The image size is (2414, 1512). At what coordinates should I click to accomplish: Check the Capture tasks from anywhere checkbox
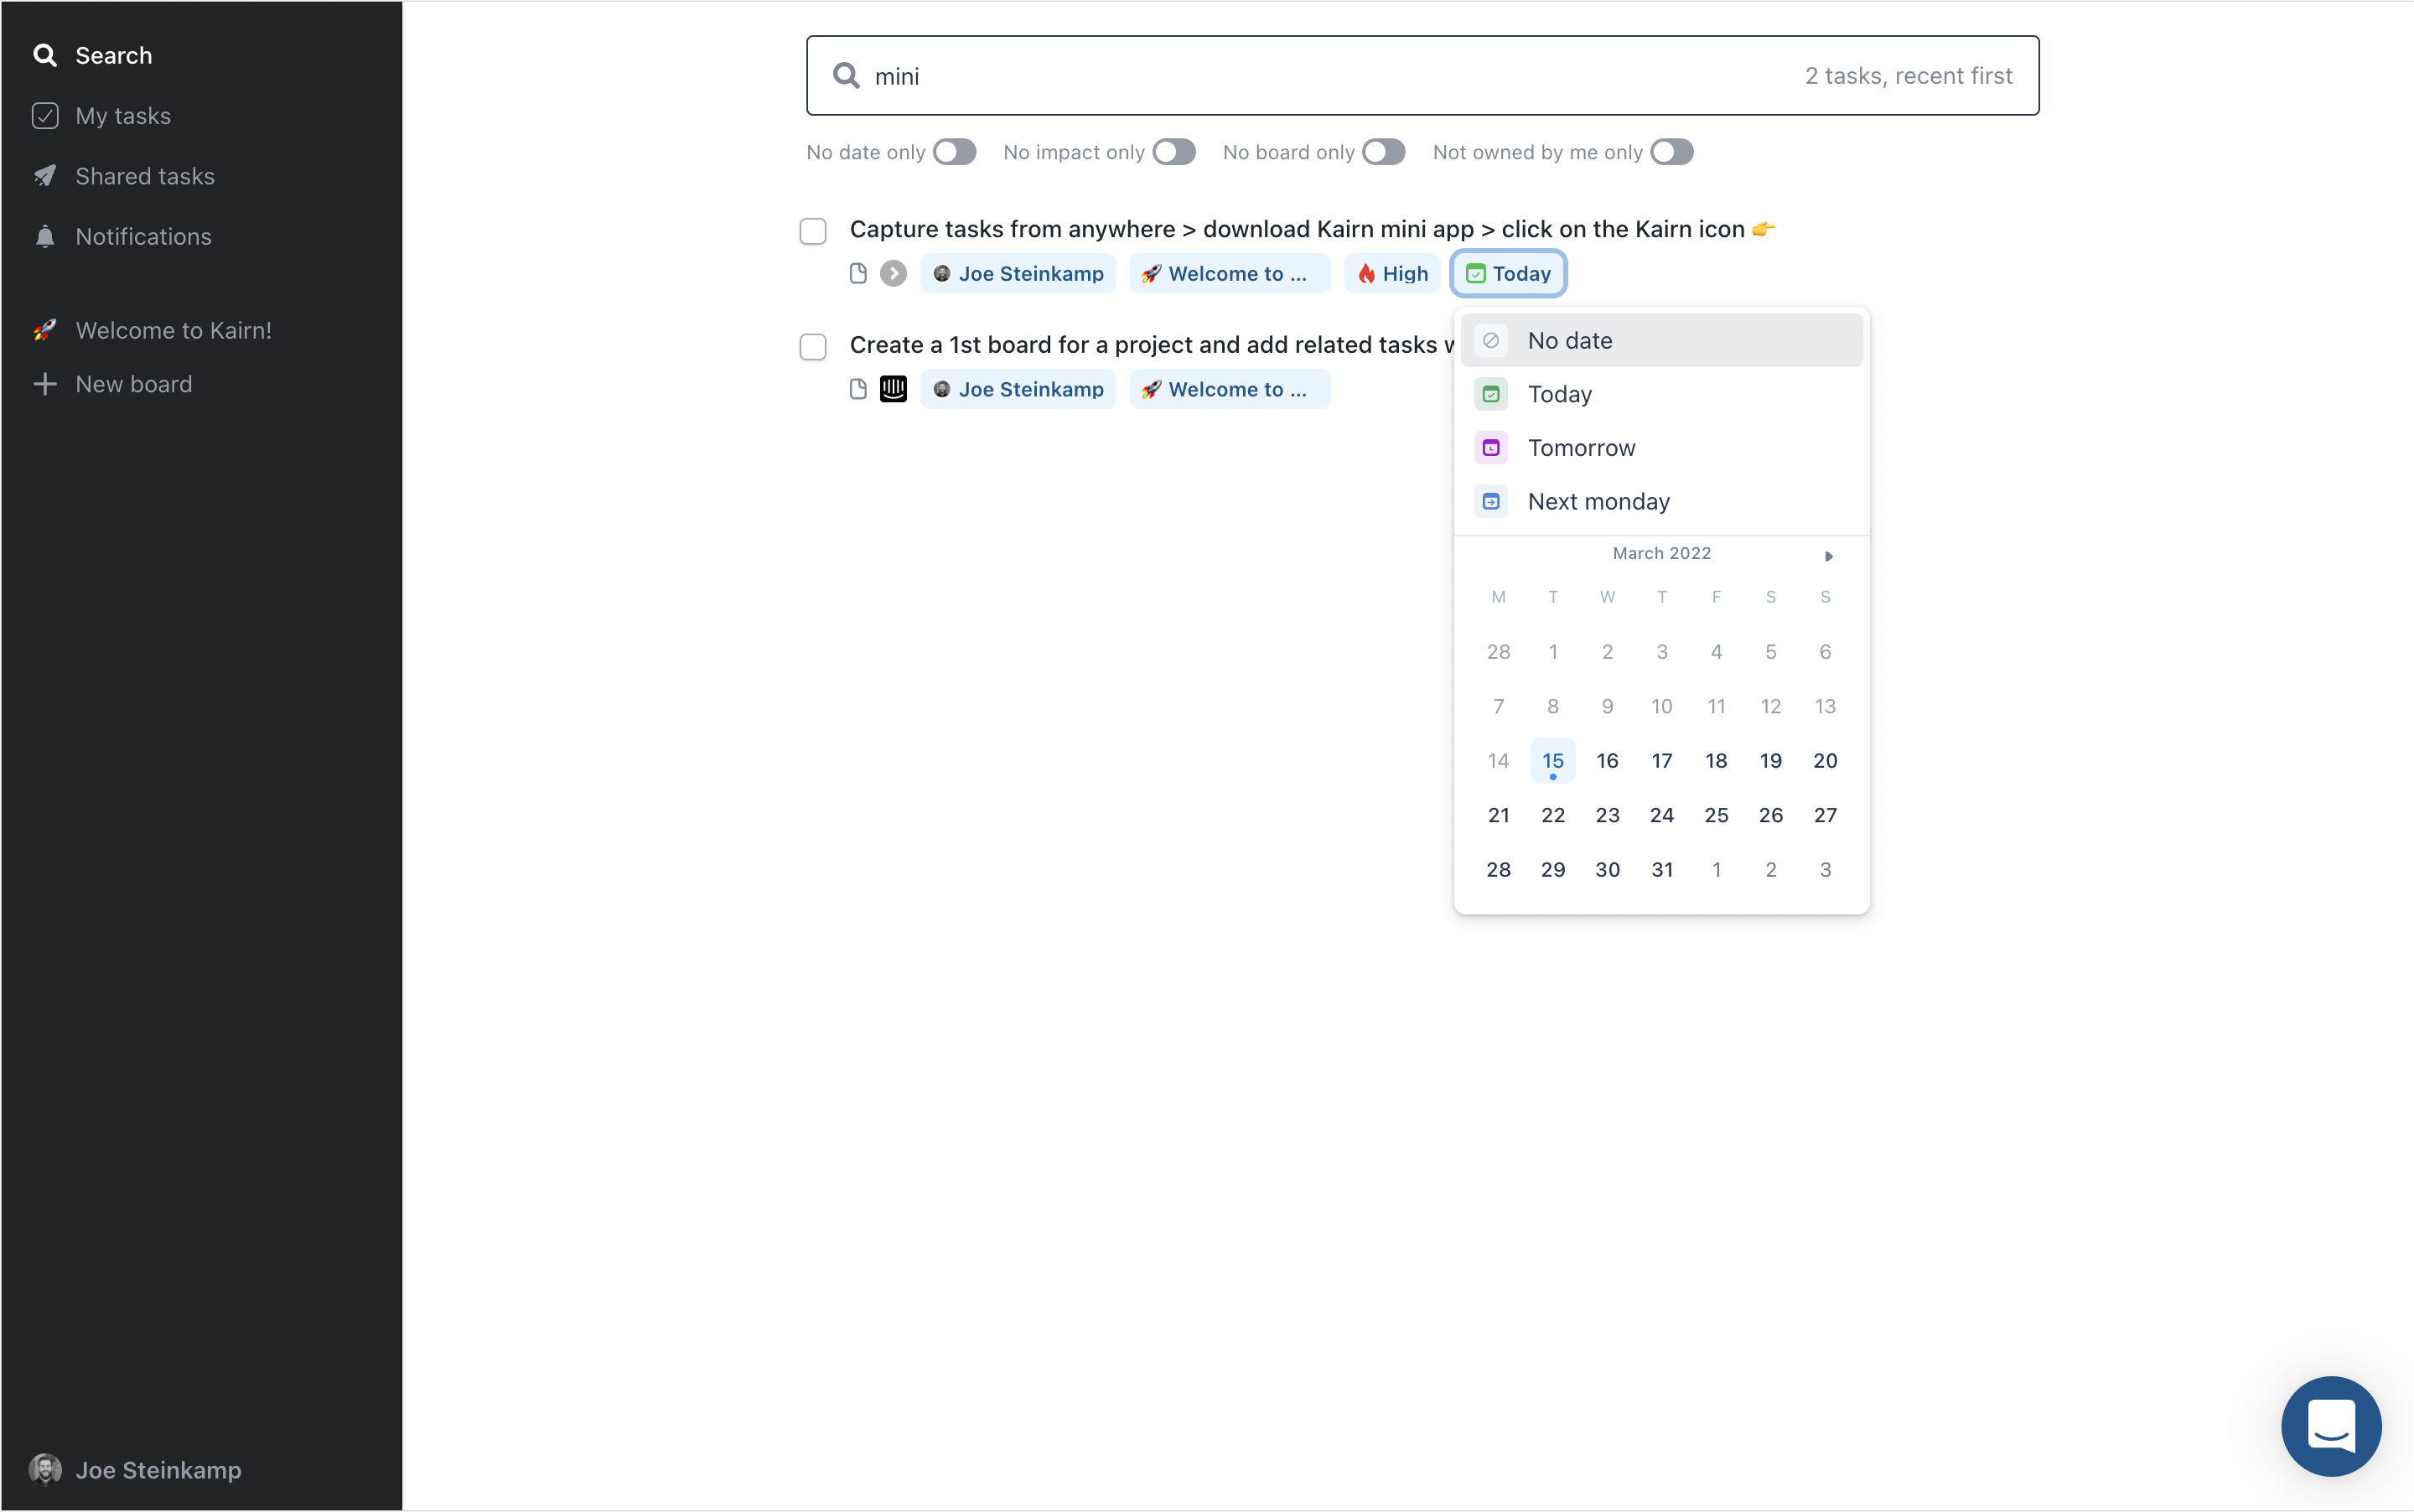[x=813, y=231]
